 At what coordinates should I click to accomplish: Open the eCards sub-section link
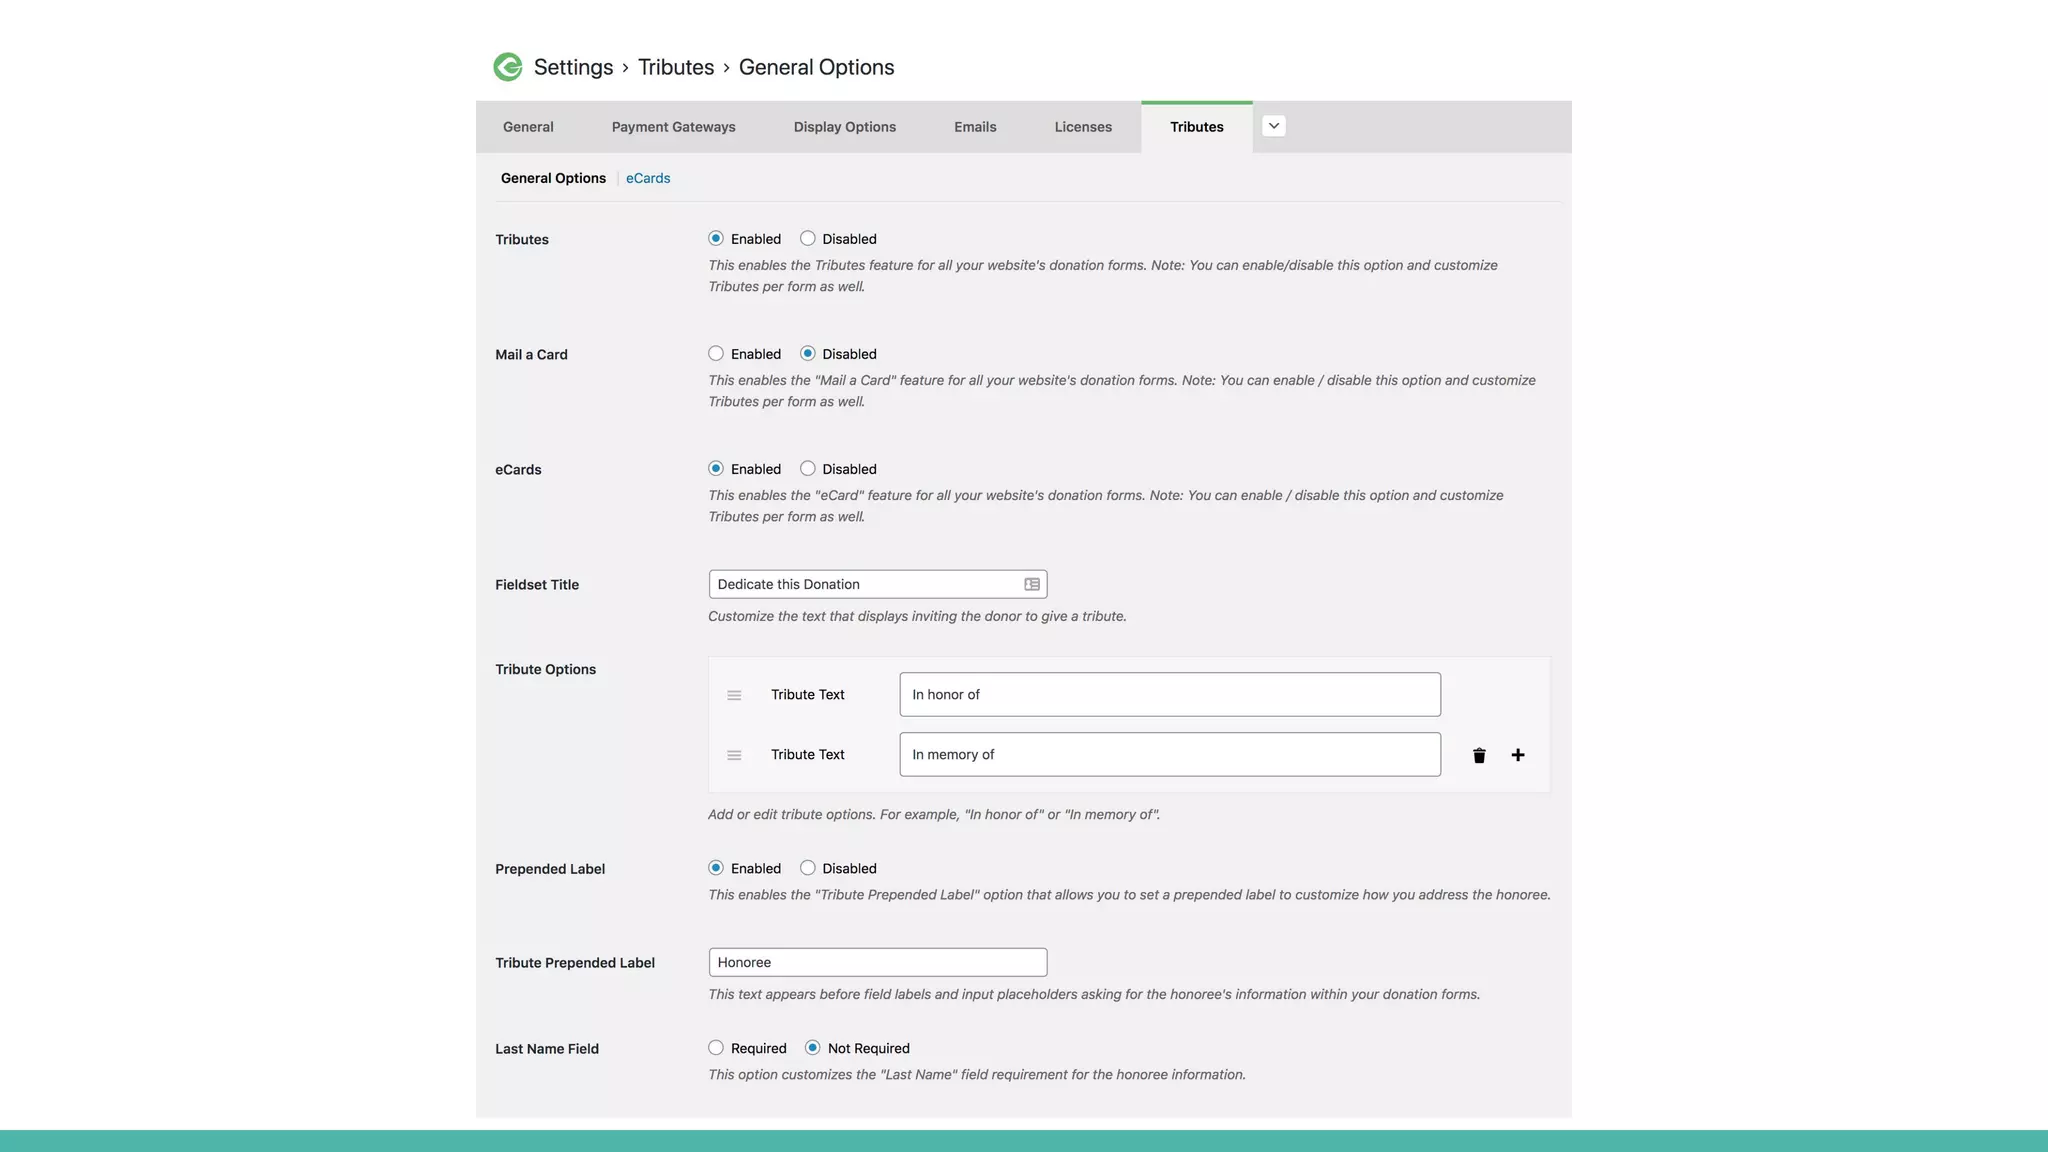[x=648, y=178]
